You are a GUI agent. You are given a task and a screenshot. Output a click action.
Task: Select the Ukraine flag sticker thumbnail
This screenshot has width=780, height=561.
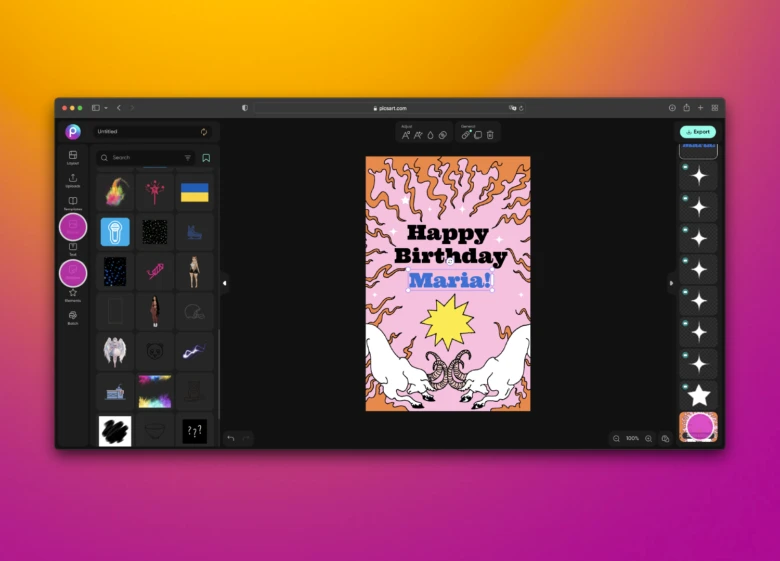pyautogui.click(x=194, y=191)
